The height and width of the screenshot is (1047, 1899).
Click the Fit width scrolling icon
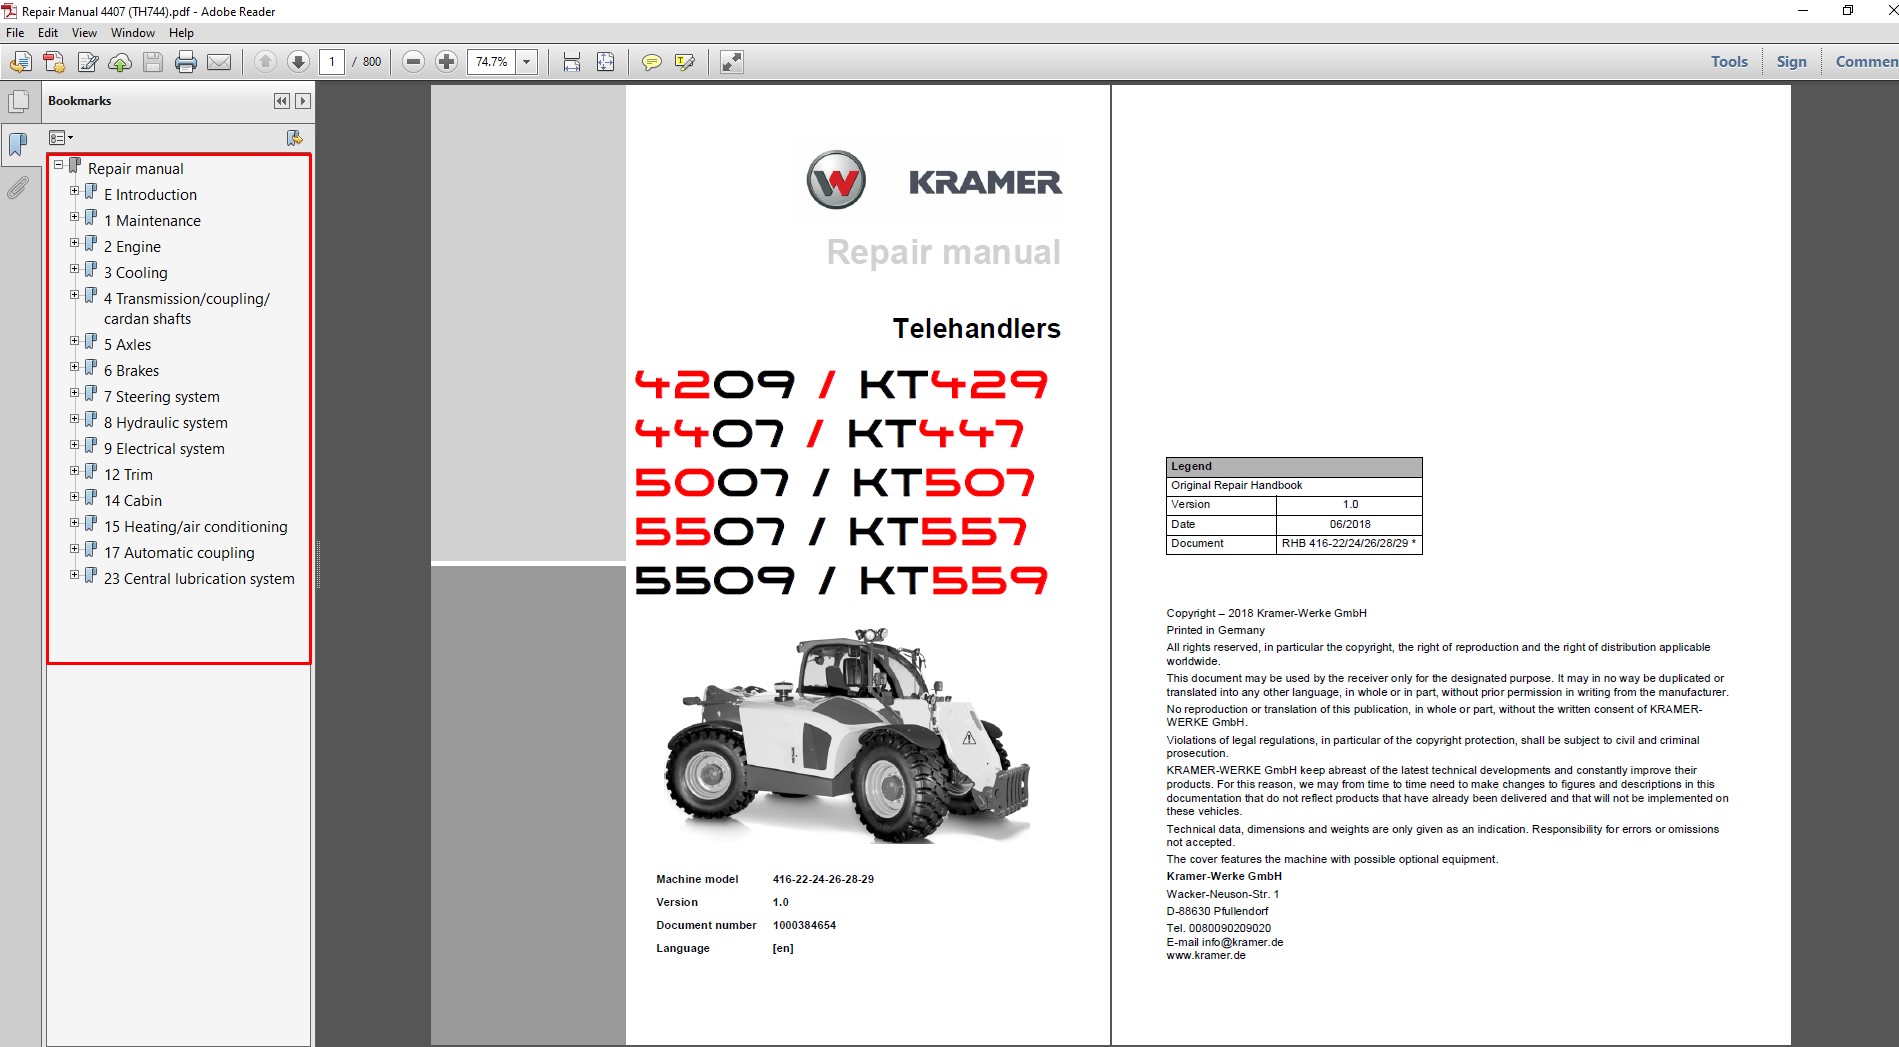(x=572, y=62)
